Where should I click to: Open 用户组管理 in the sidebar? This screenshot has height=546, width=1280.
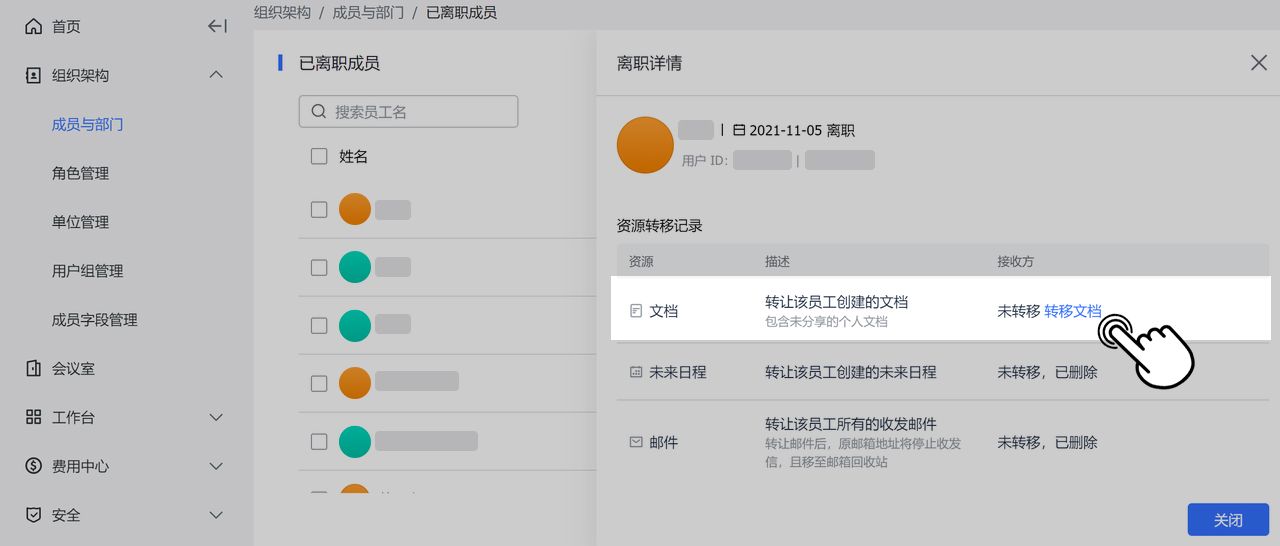coord(87,271)
